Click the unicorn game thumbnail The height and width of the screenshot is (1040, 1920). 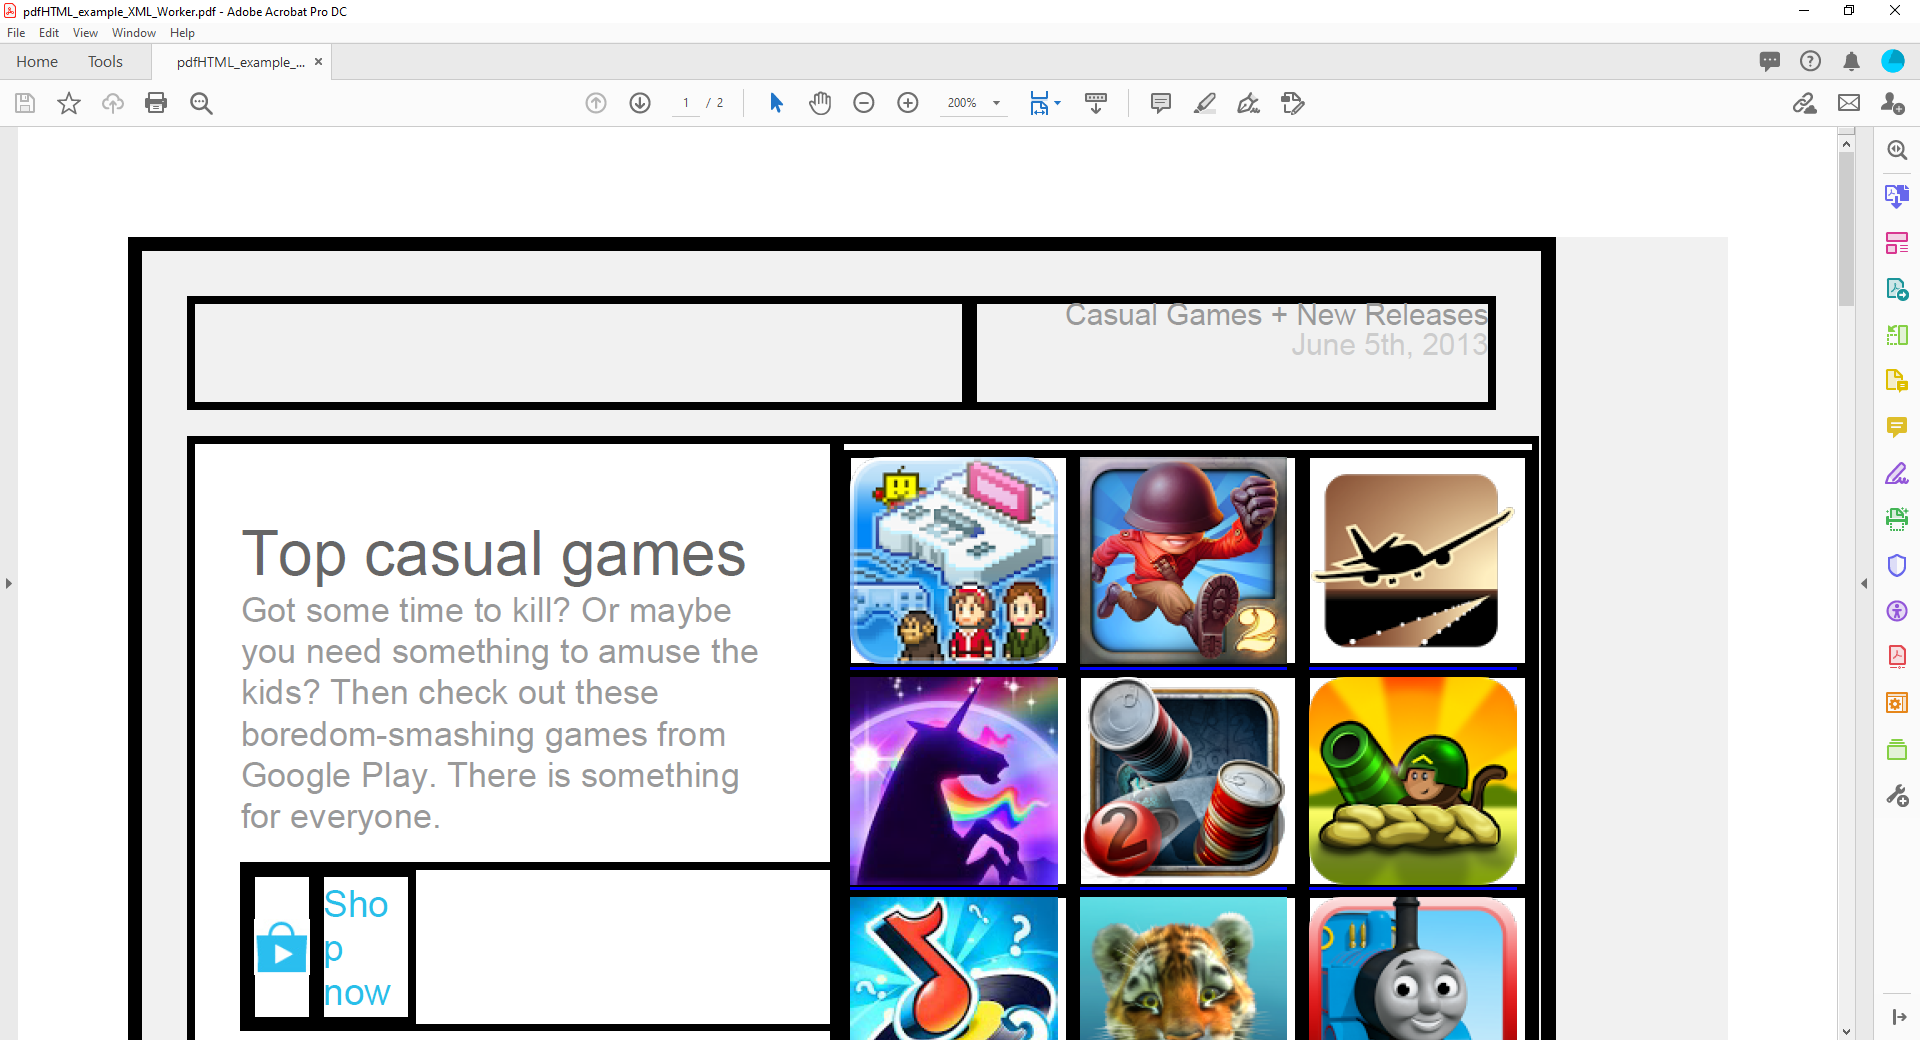click(x=954, y=781)
